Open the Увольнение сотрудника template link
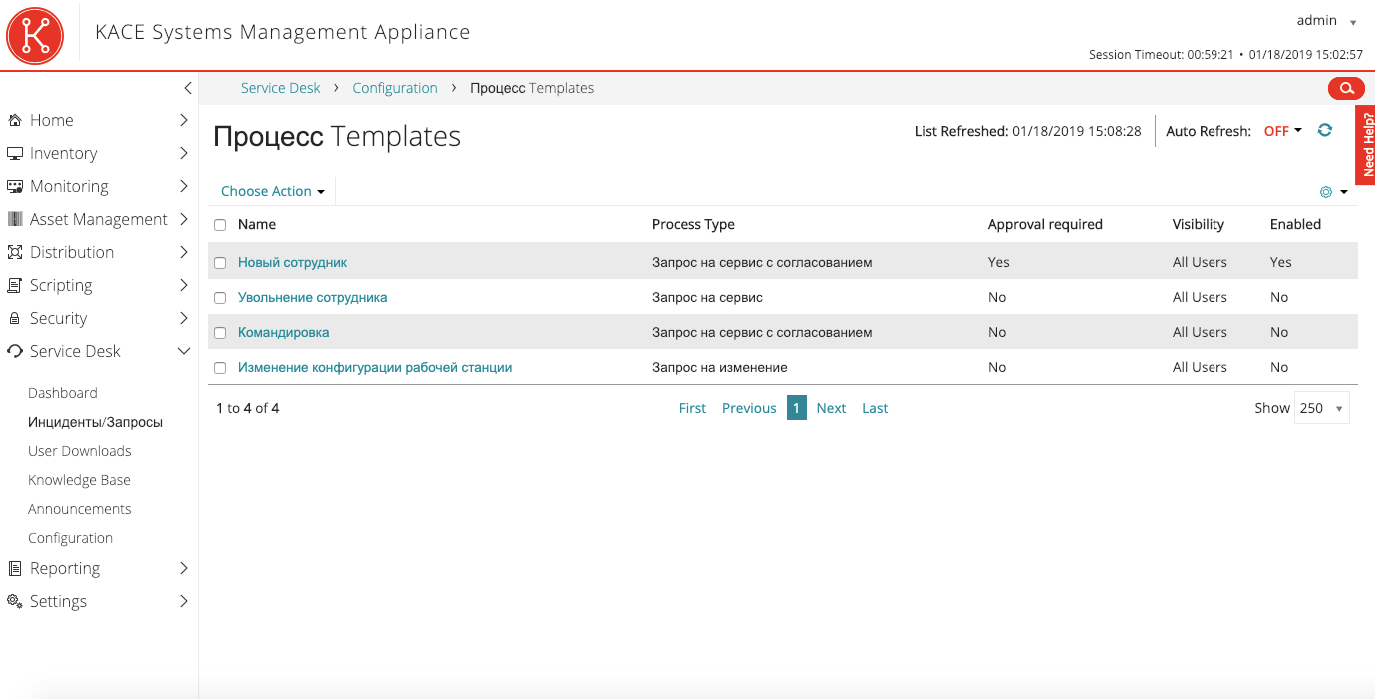Viewport: 1375px width, 699px height. 312,297
